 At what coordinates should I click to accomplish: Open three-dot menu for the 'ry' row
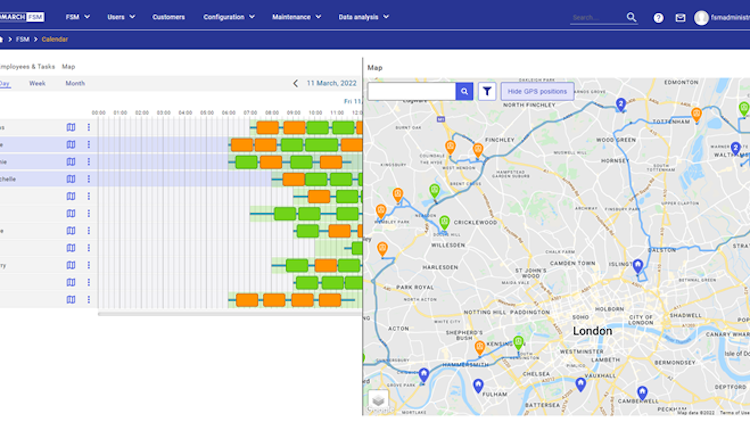[x=88, y=265]
